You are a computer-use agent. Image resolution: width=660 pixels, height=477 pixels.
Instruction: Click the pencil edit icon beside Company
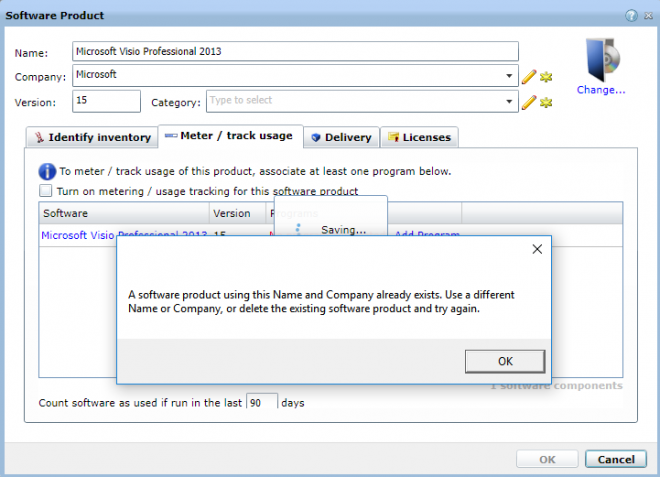click(529, 77)
